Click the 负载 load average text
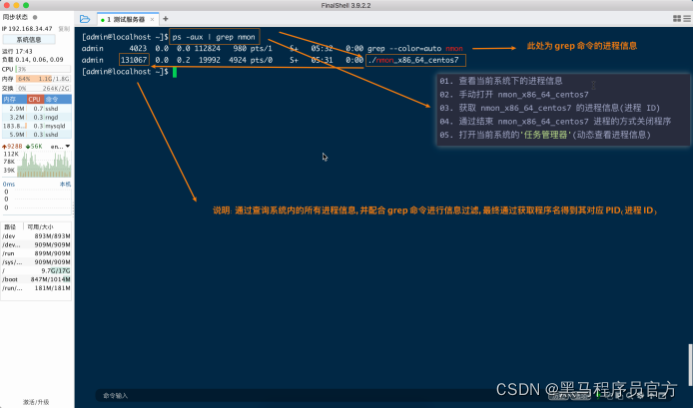This screenshot has width=694, height=408. pos(33,59)
